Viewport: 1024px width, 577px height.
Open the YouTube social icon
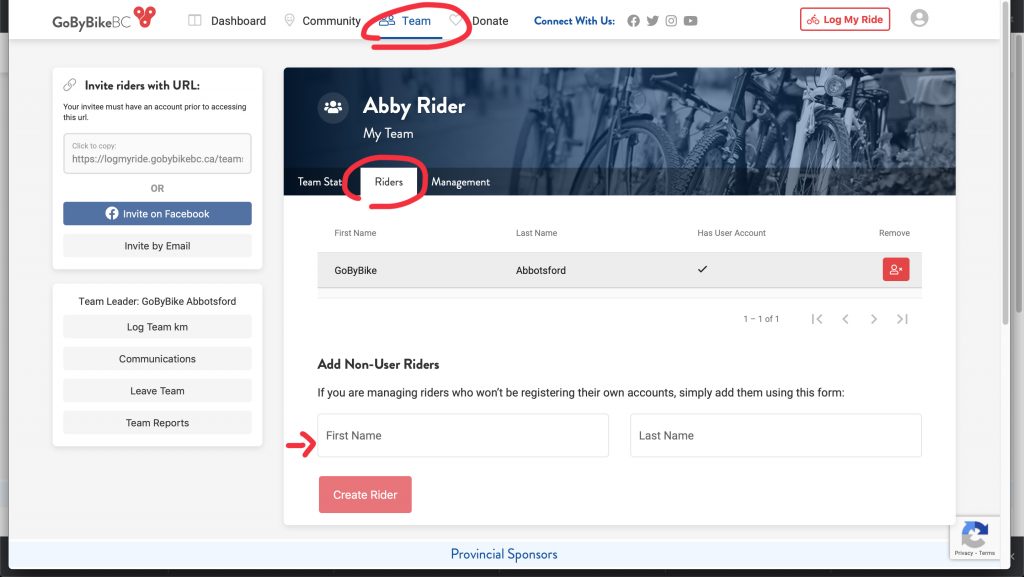pyautogui.click(x=690, y=21)
